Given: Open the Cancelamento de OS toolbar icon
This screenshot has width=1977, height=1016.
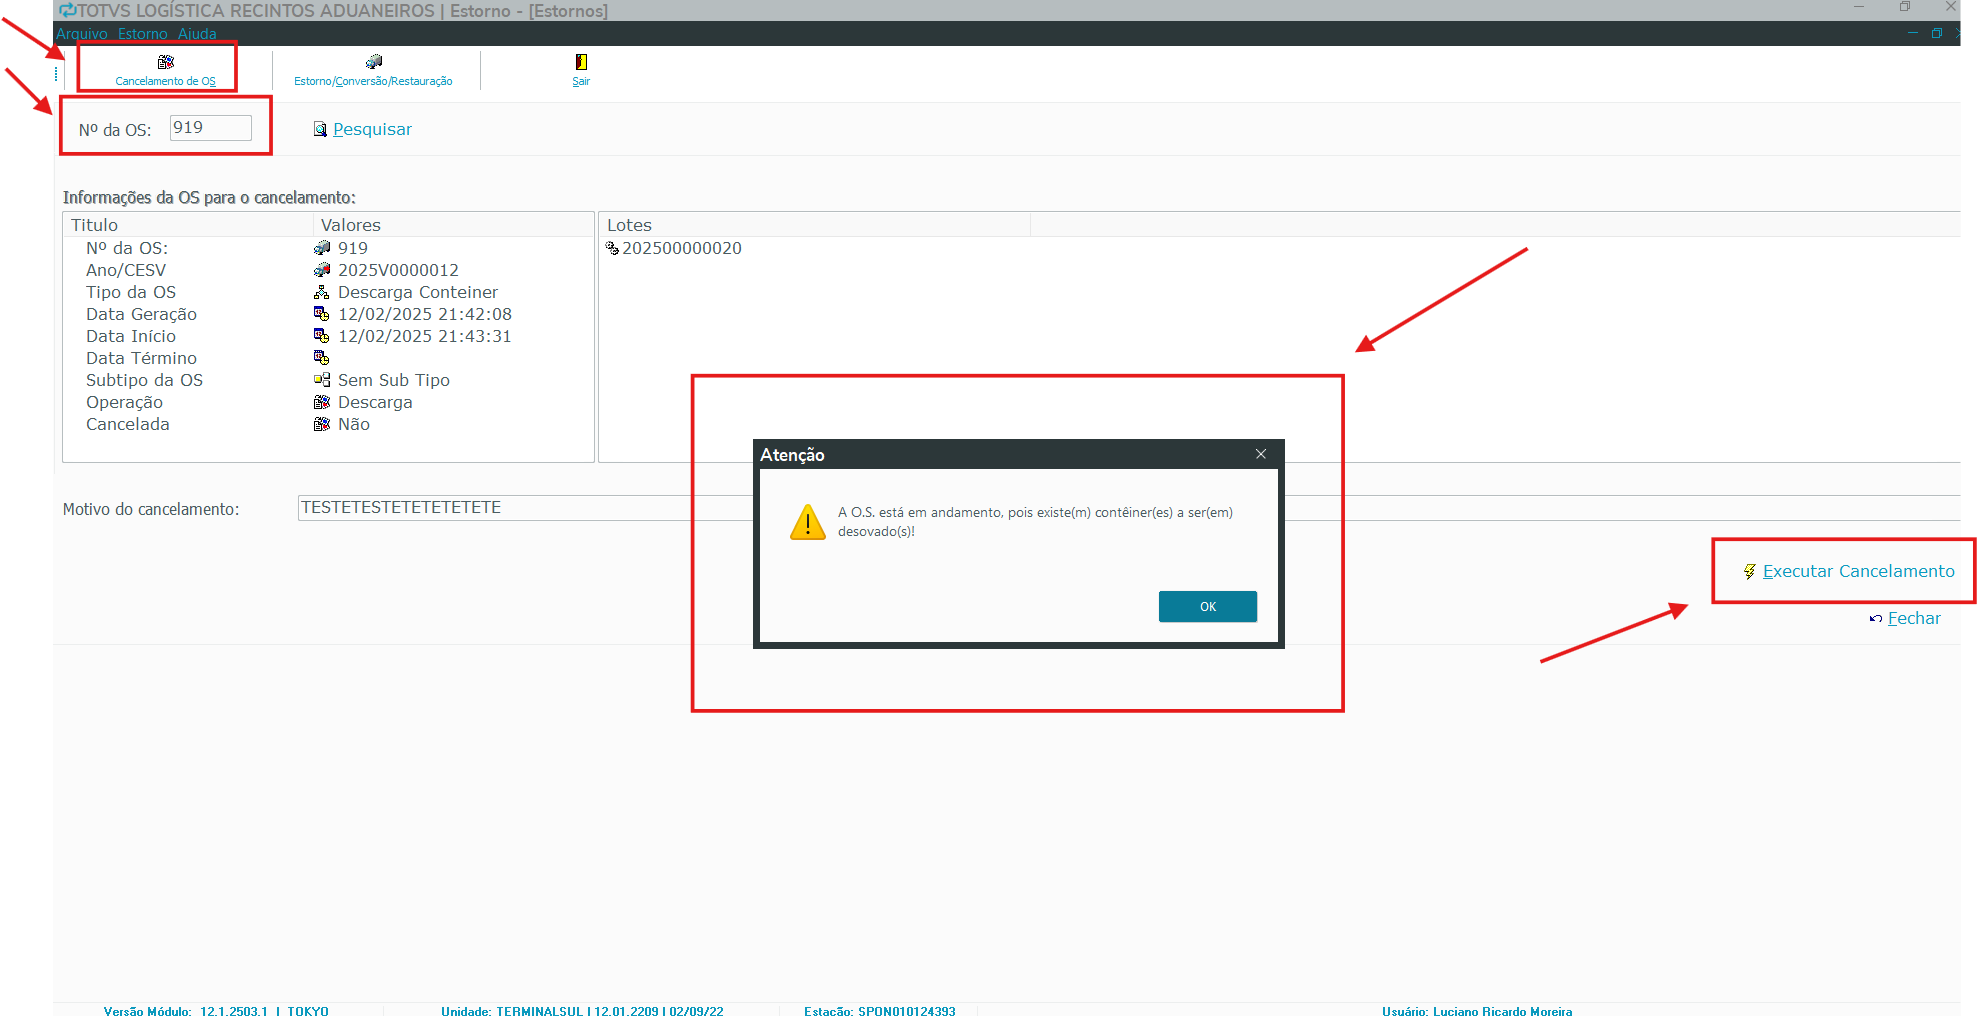Looking at the screenshot, I should click(x=166, y=62).
